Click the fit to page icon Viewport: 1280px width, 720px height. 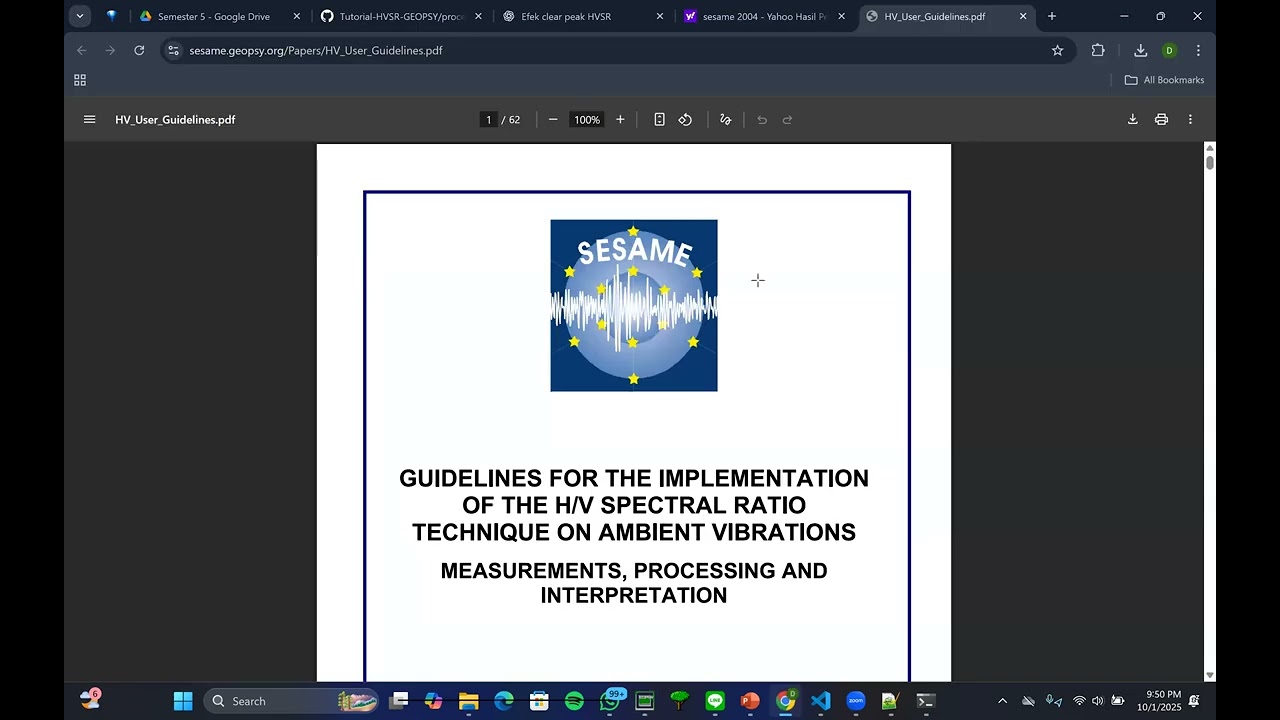click(659, 120)
